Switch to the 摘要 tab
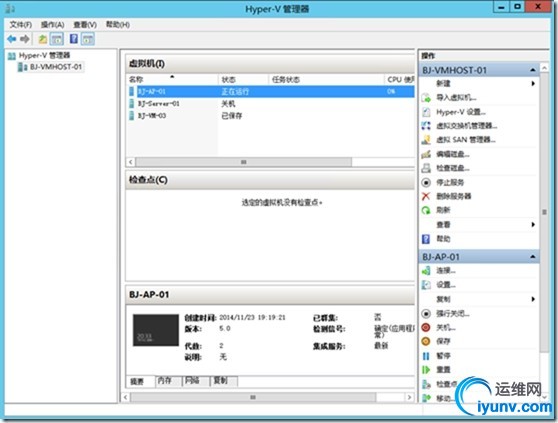 click(137, 381)
